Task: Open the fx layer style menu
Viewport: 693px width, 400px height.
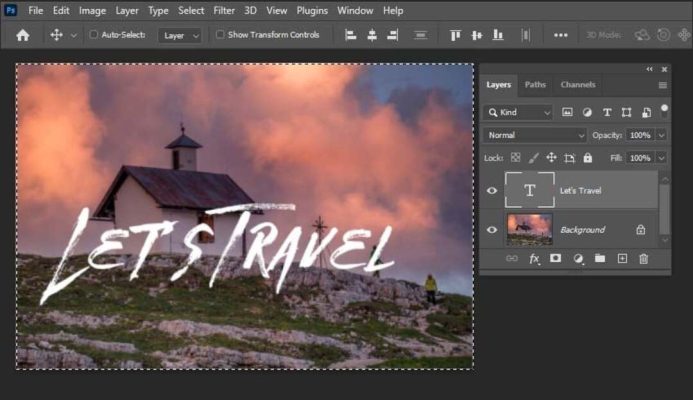Action: click(x=534, y=258)
